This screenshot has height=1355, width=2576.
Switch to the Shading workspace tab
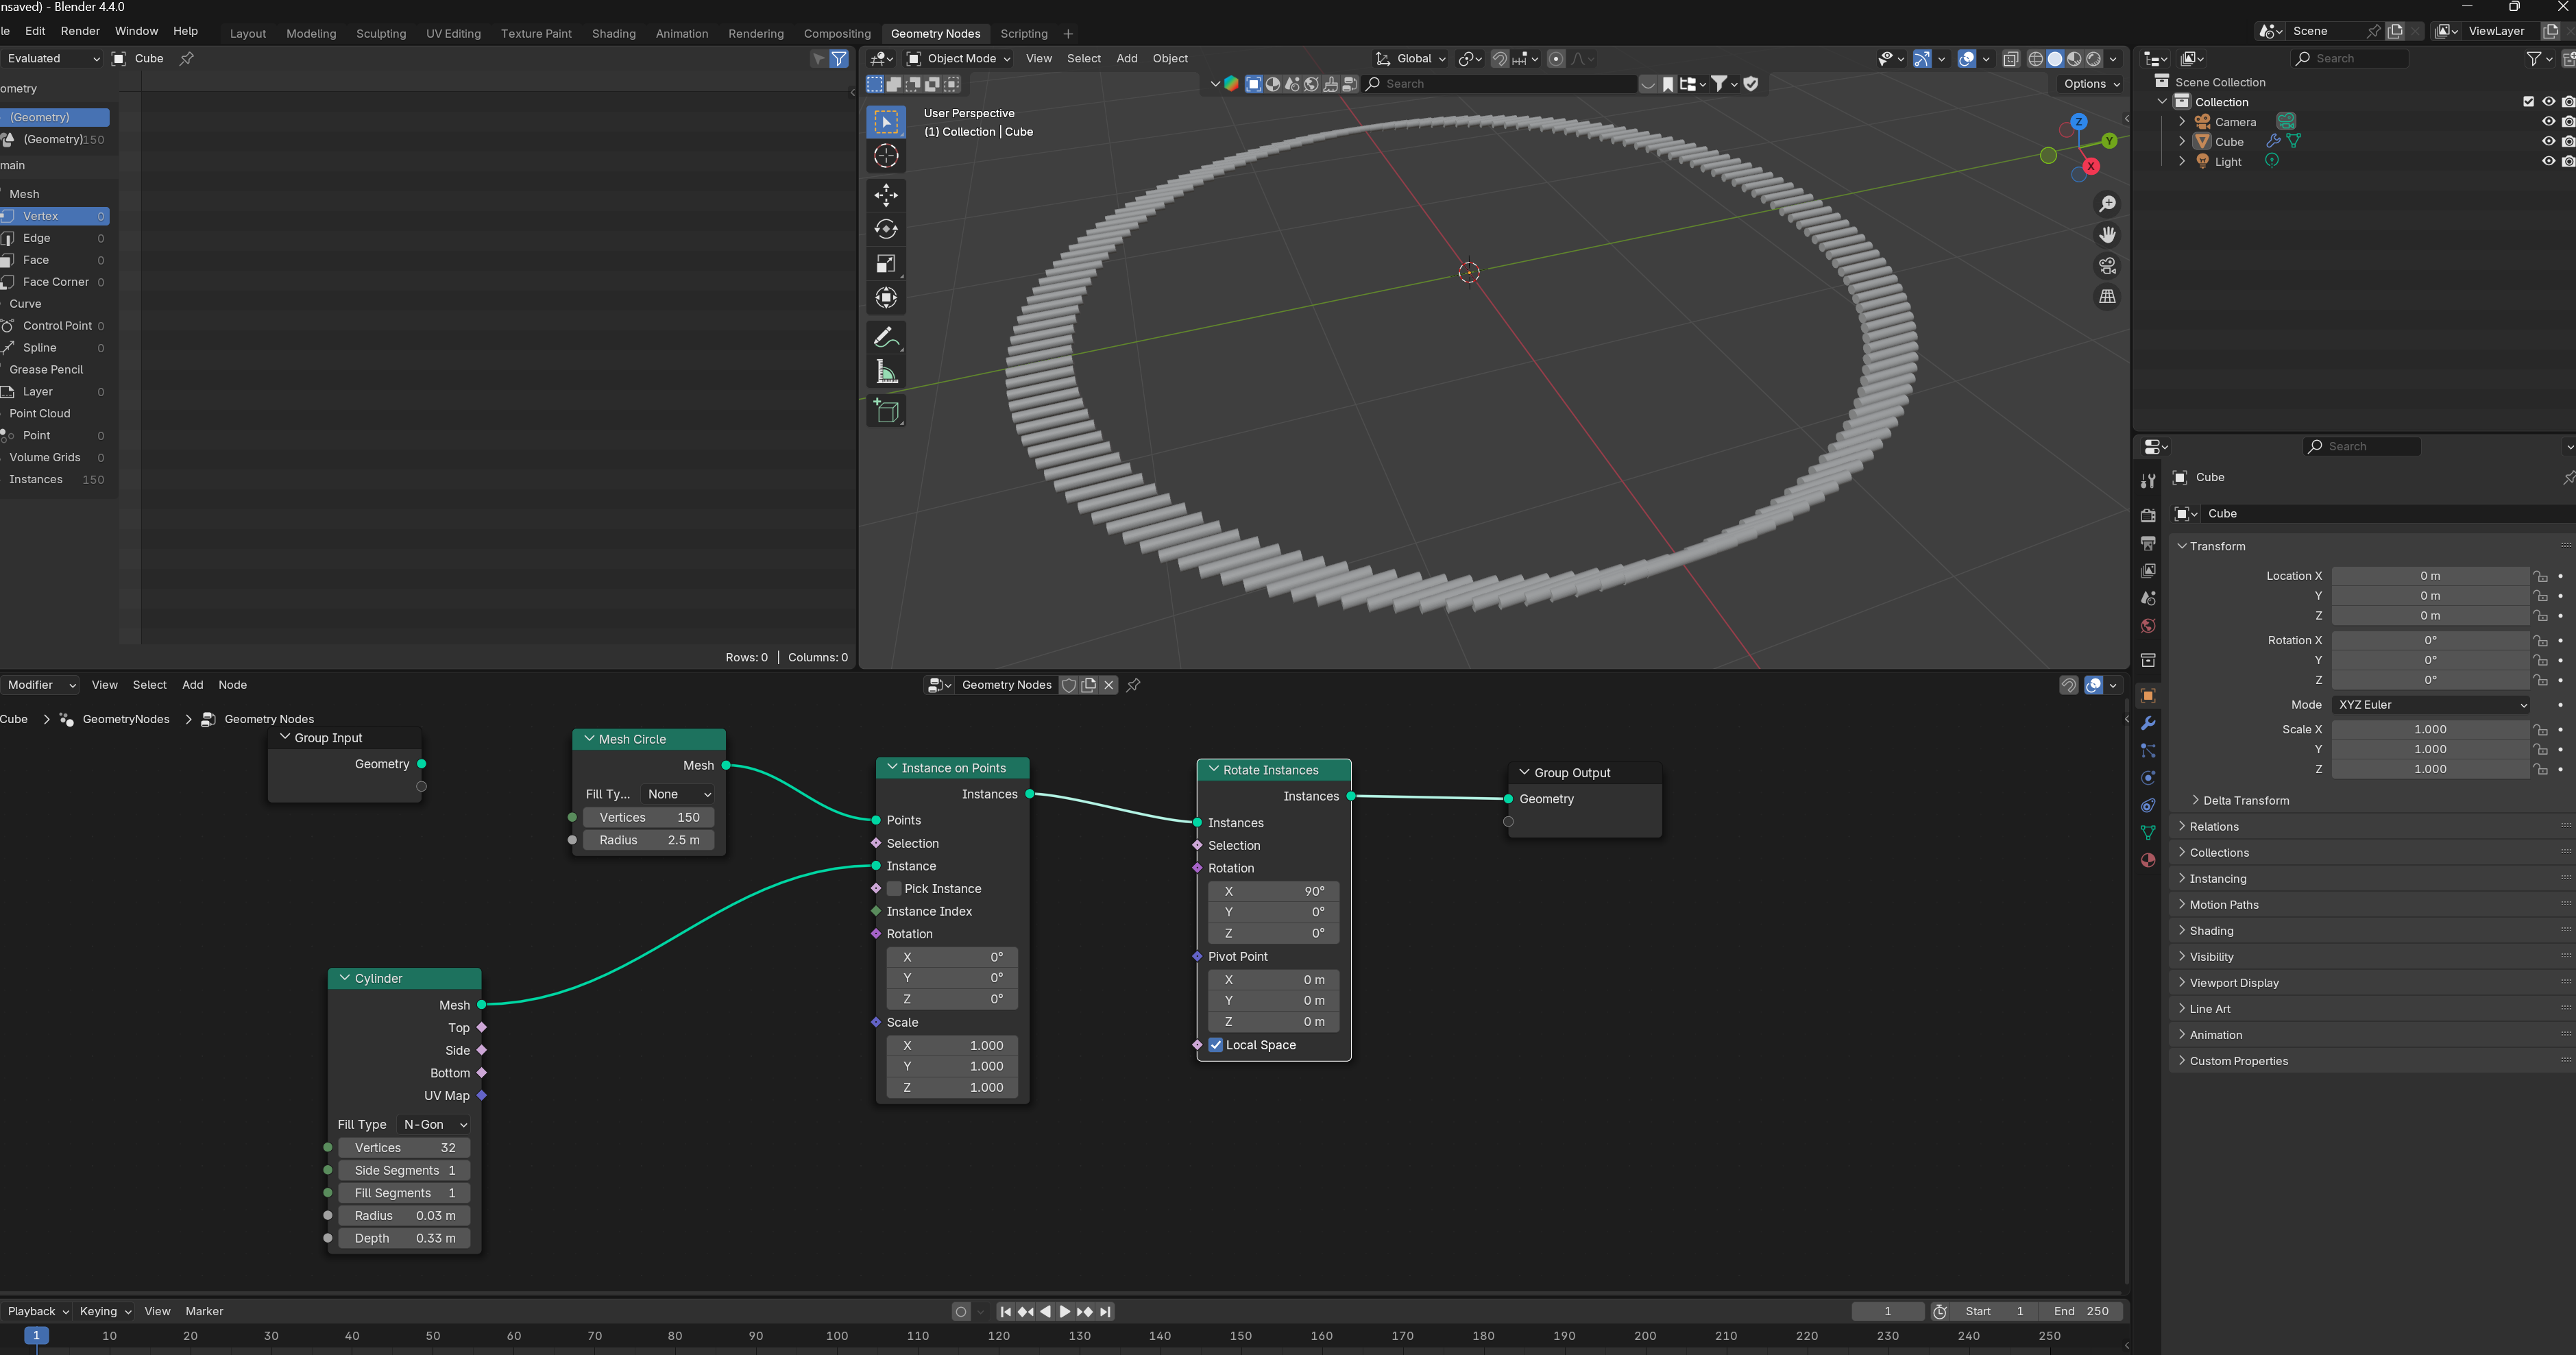point(613,33)
